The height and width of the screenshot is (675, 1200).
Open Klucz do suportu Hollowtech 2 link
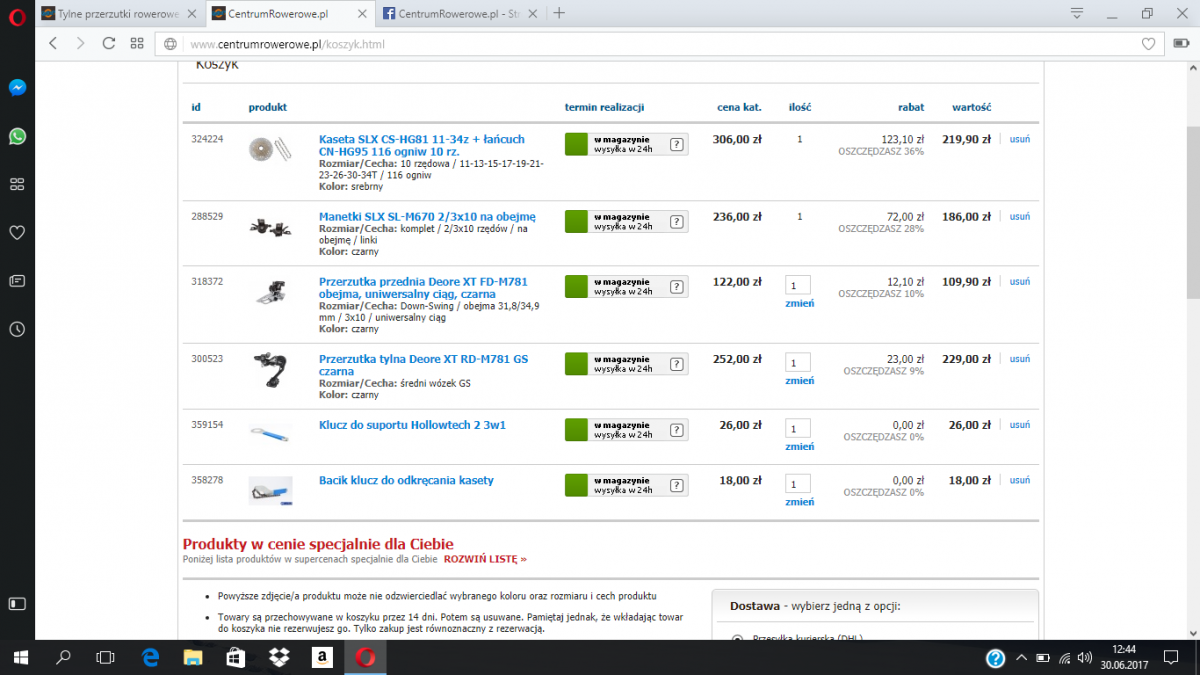tap(412, 425)
